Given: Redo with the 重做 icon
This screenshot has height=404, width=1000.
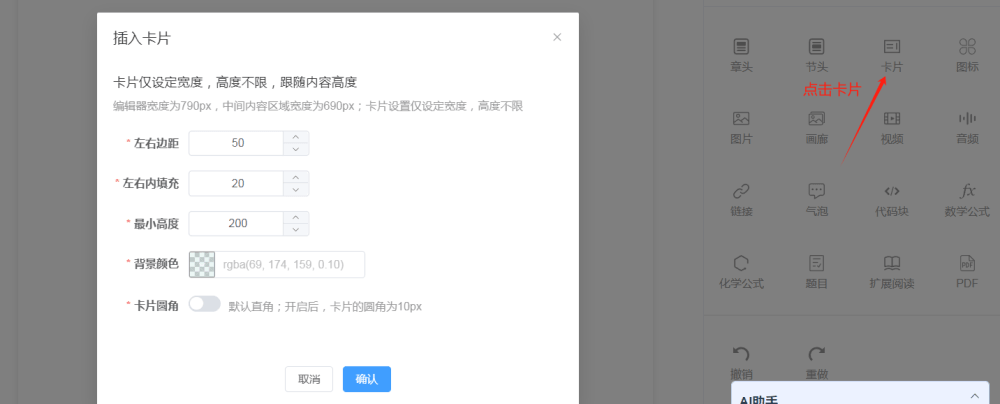Looking at the screenshot, I should click(816, 354).
